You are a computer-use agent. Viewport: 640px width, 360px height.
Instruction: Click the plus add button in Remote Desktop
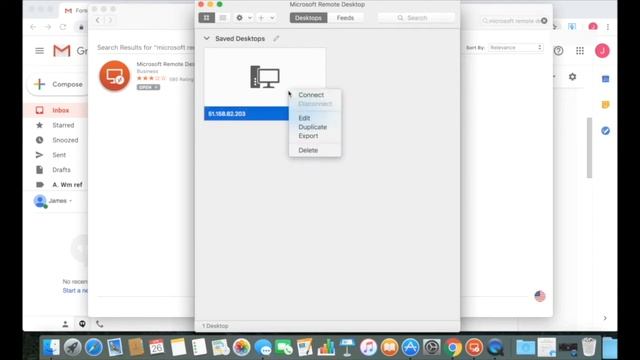pyautogui.click(x=261, y=18)
